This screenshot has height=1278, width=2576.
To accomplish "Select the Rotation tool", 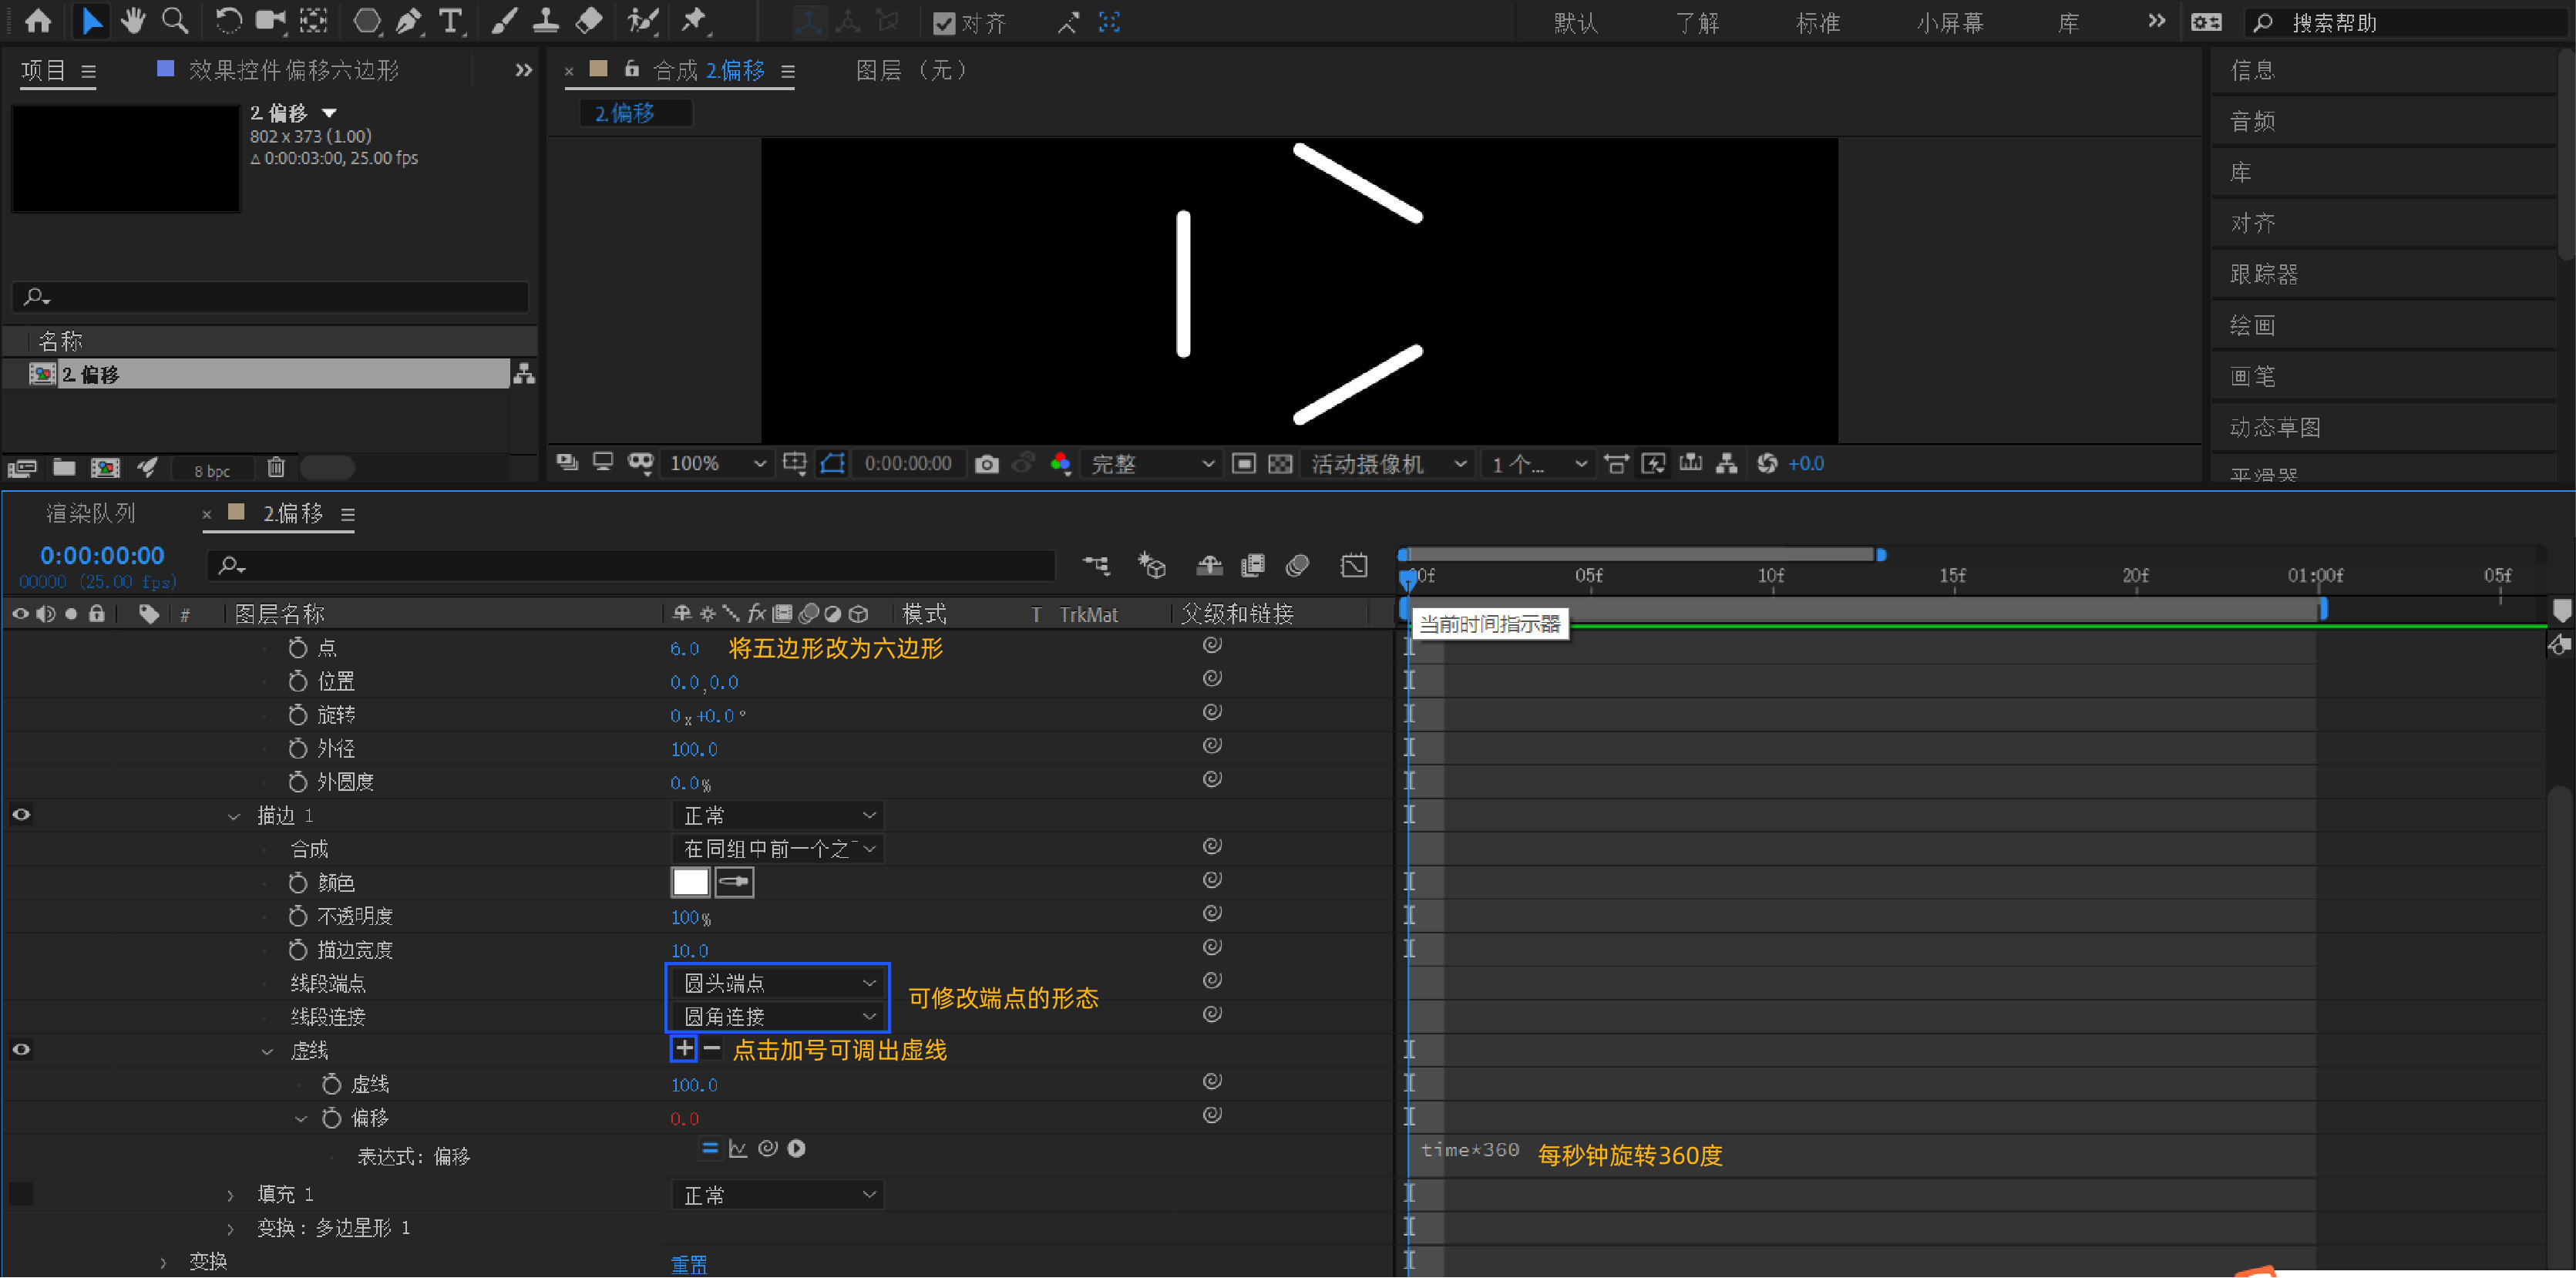I will click(228, 21).
